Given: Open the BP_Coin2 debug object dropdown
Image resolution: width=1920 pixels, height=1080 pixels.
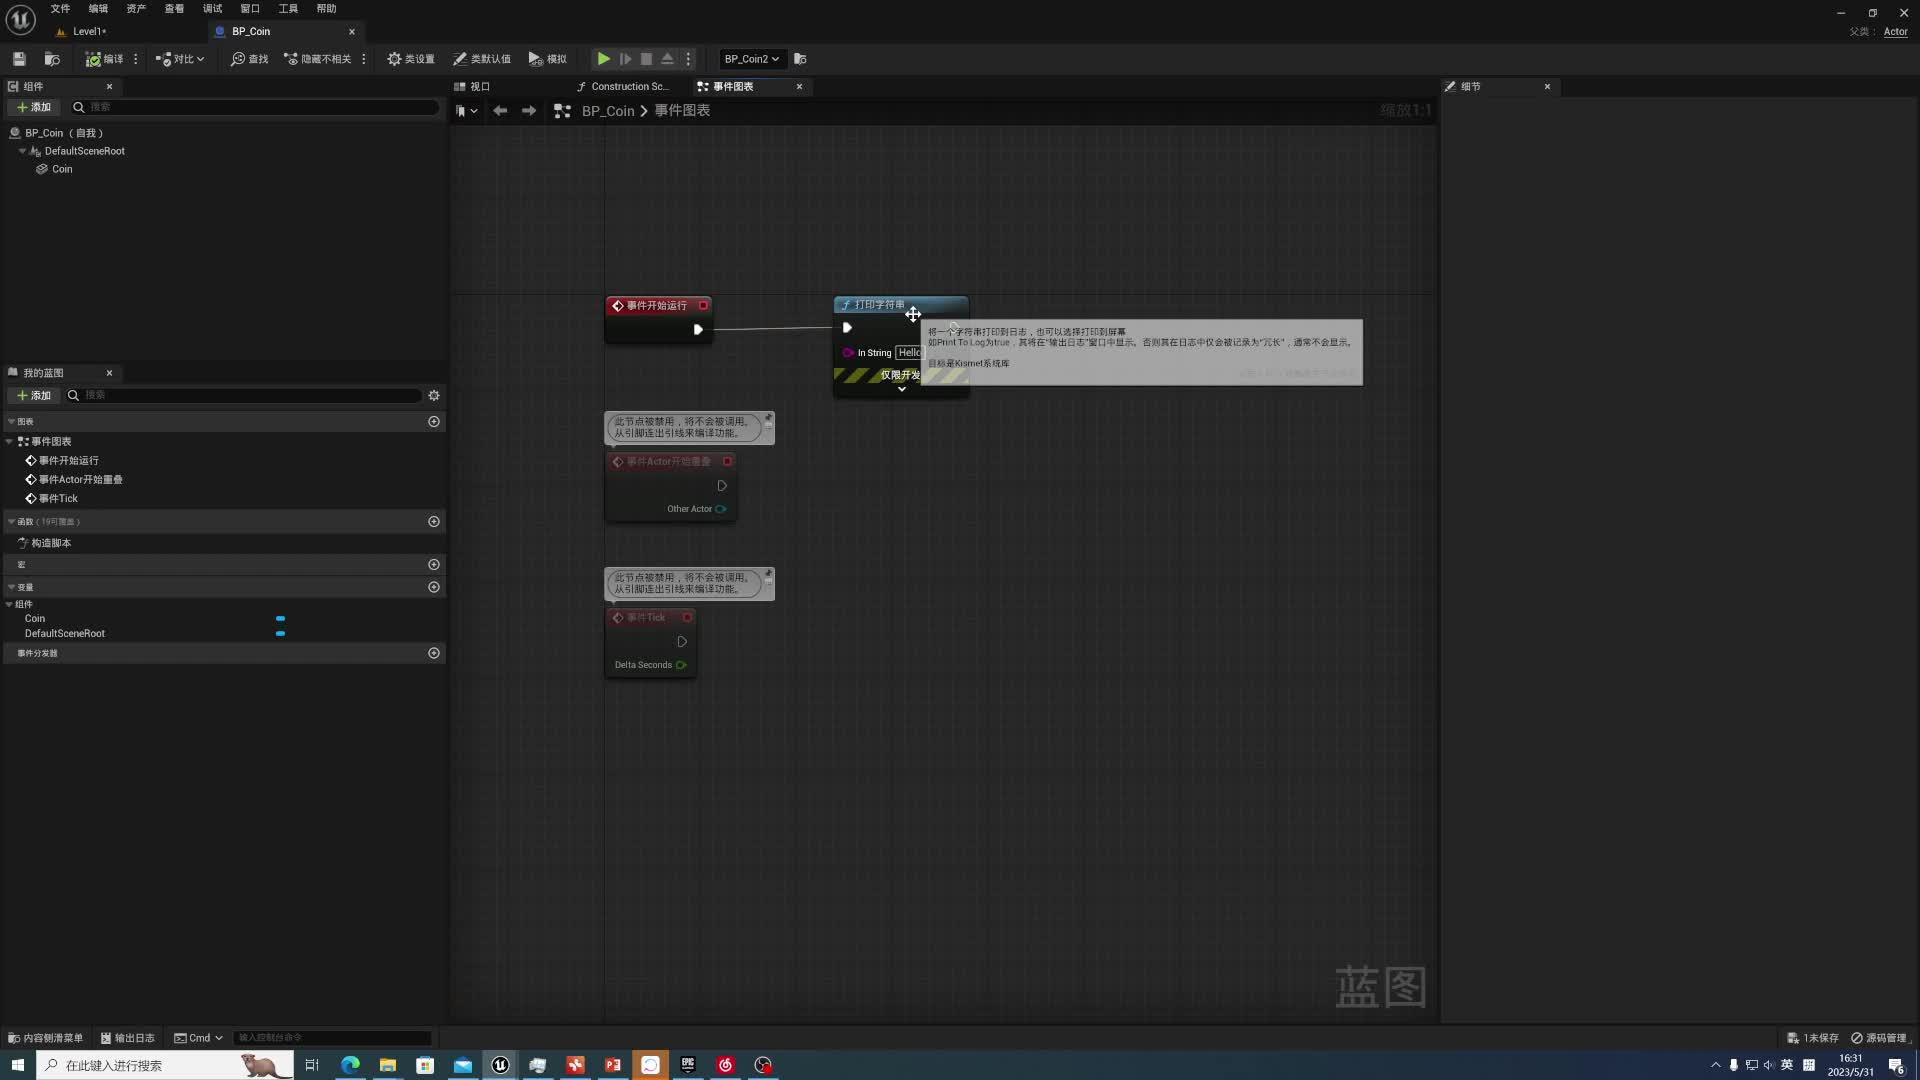Looking at the screenshot, I should [751, 59].
